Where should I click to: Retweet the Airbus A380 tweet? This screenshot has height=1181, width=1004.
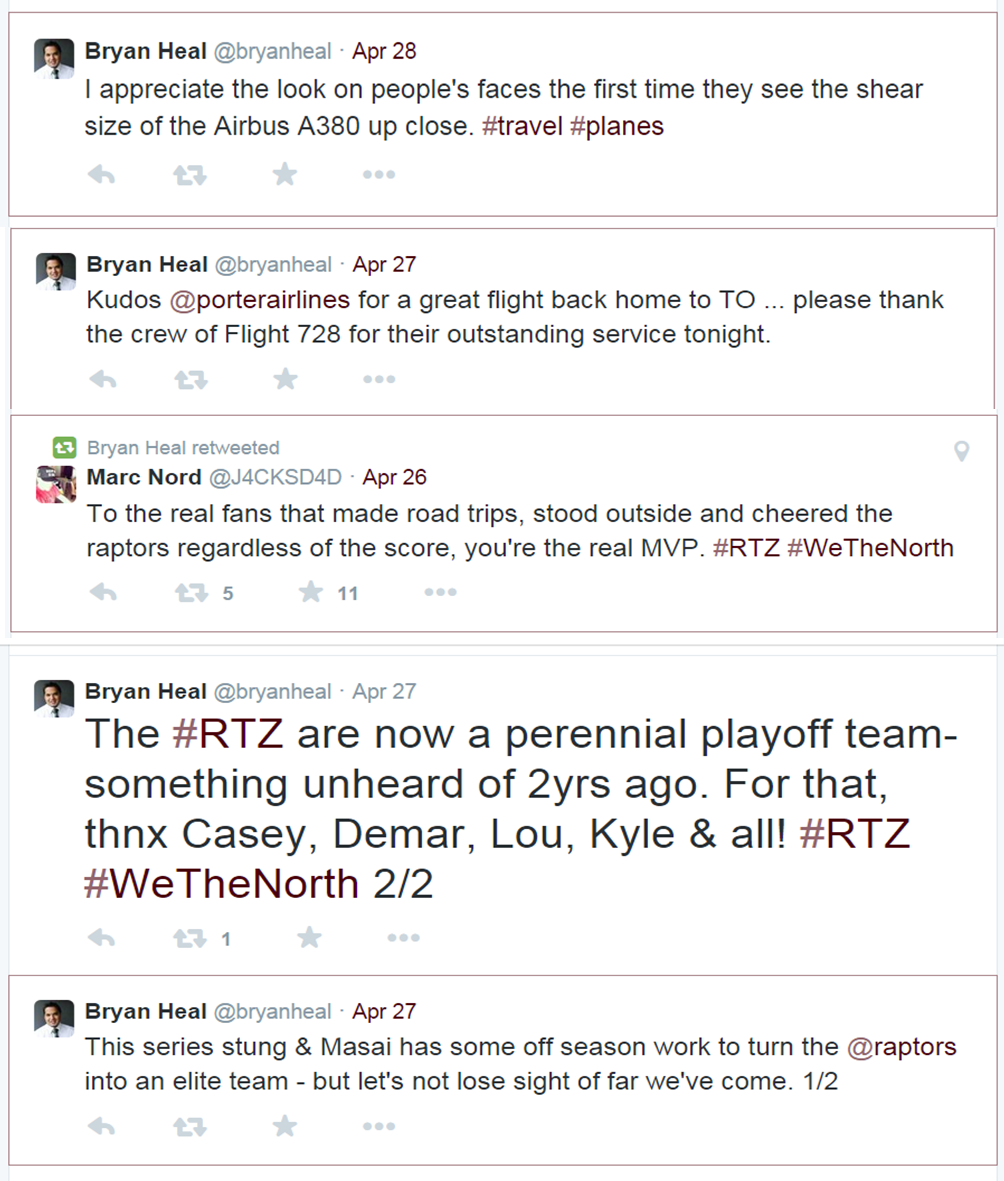click(x=190, y=175)
